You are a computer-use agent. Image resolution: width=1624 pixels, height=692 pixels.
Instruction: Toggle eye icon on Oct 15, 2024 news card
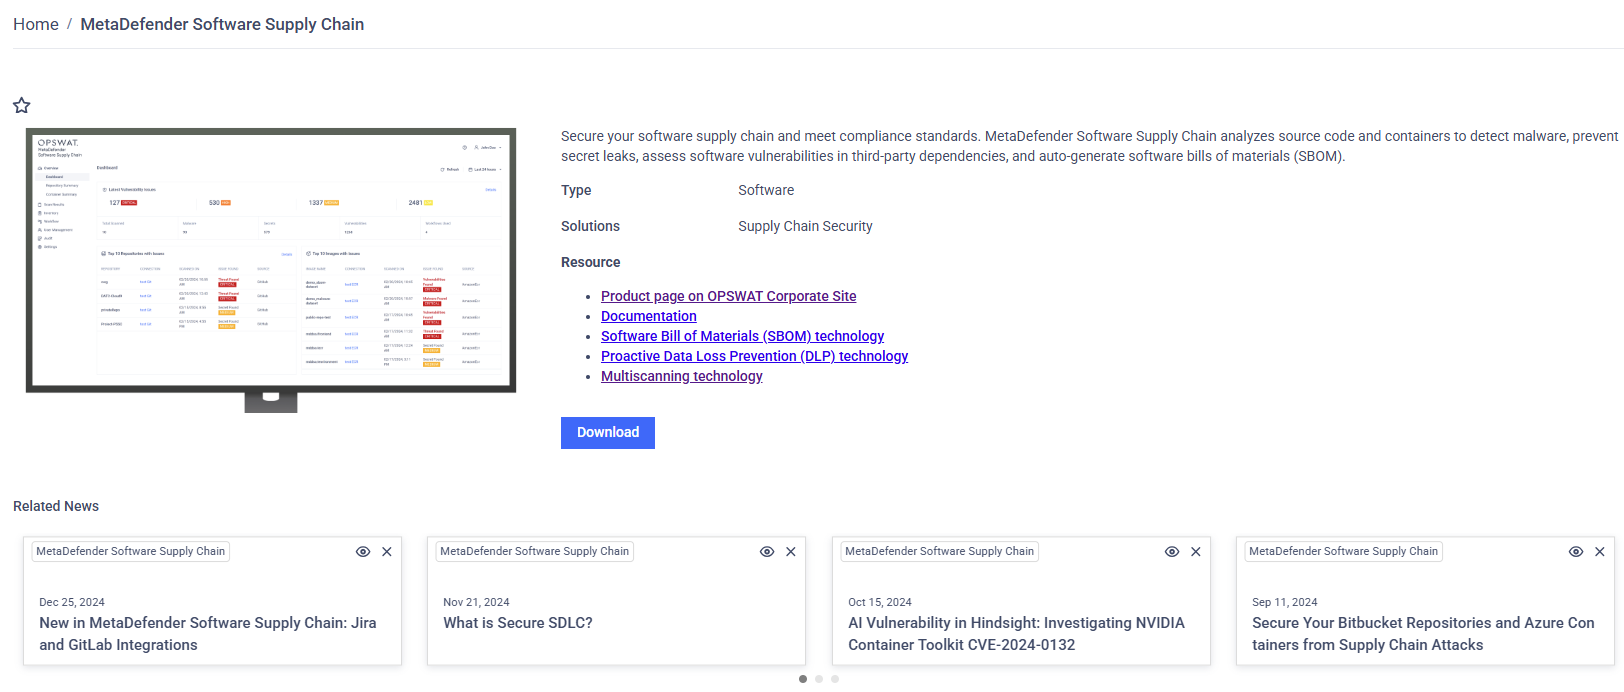pyautogui.click(x=1172, y=552)
